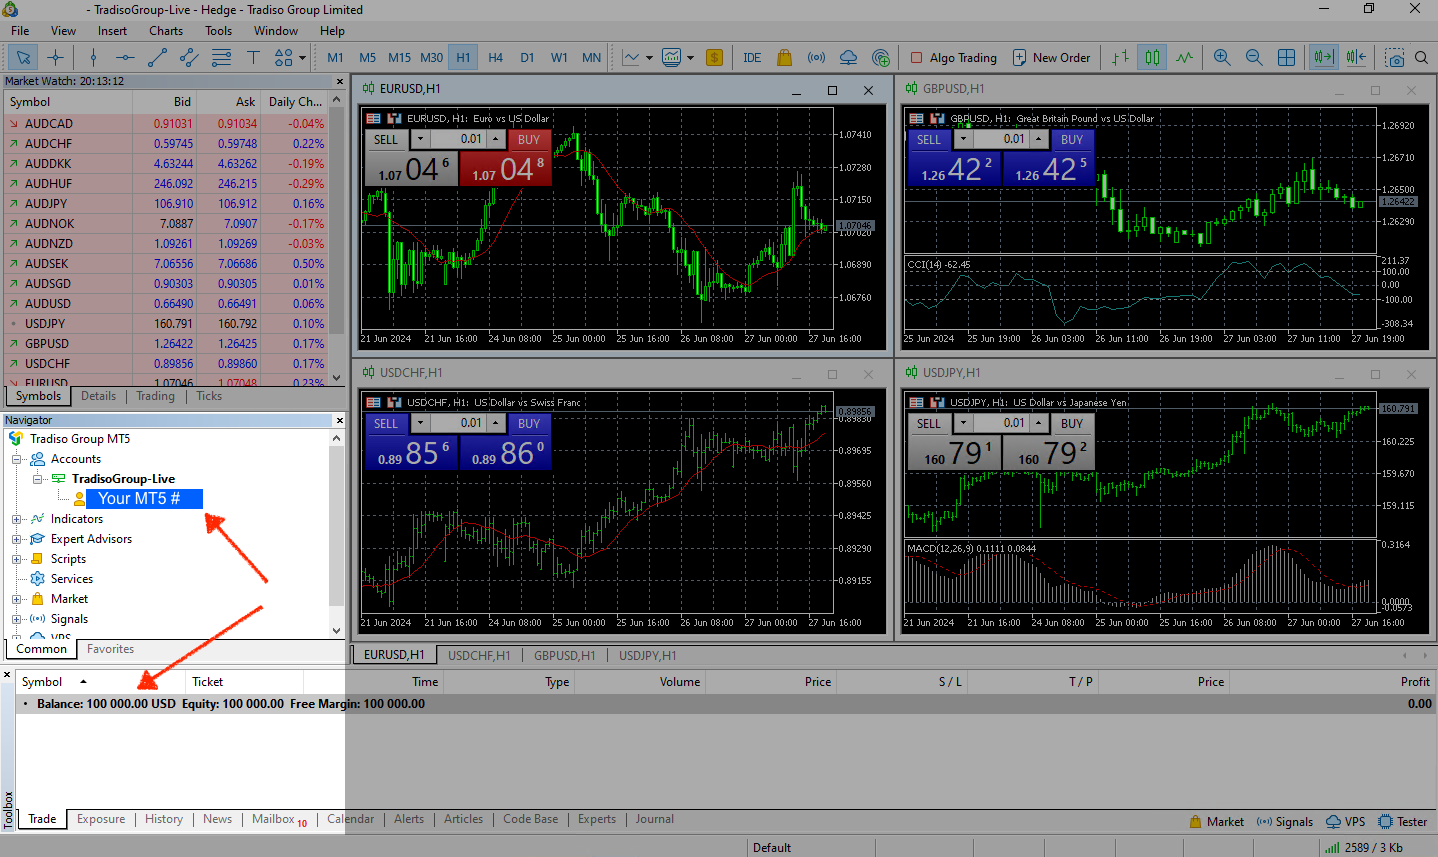Switch chart to MN timeframe
Image resolution: width=1438 pixels, height=857 pixels.
(x=591, y=57)
